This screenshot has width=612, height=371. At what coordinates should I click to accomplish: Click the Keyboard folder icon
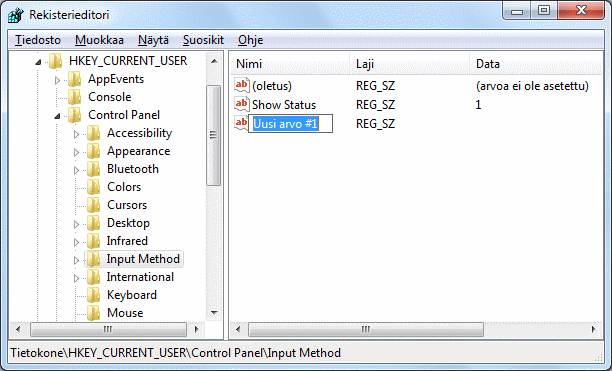[93, 295]
